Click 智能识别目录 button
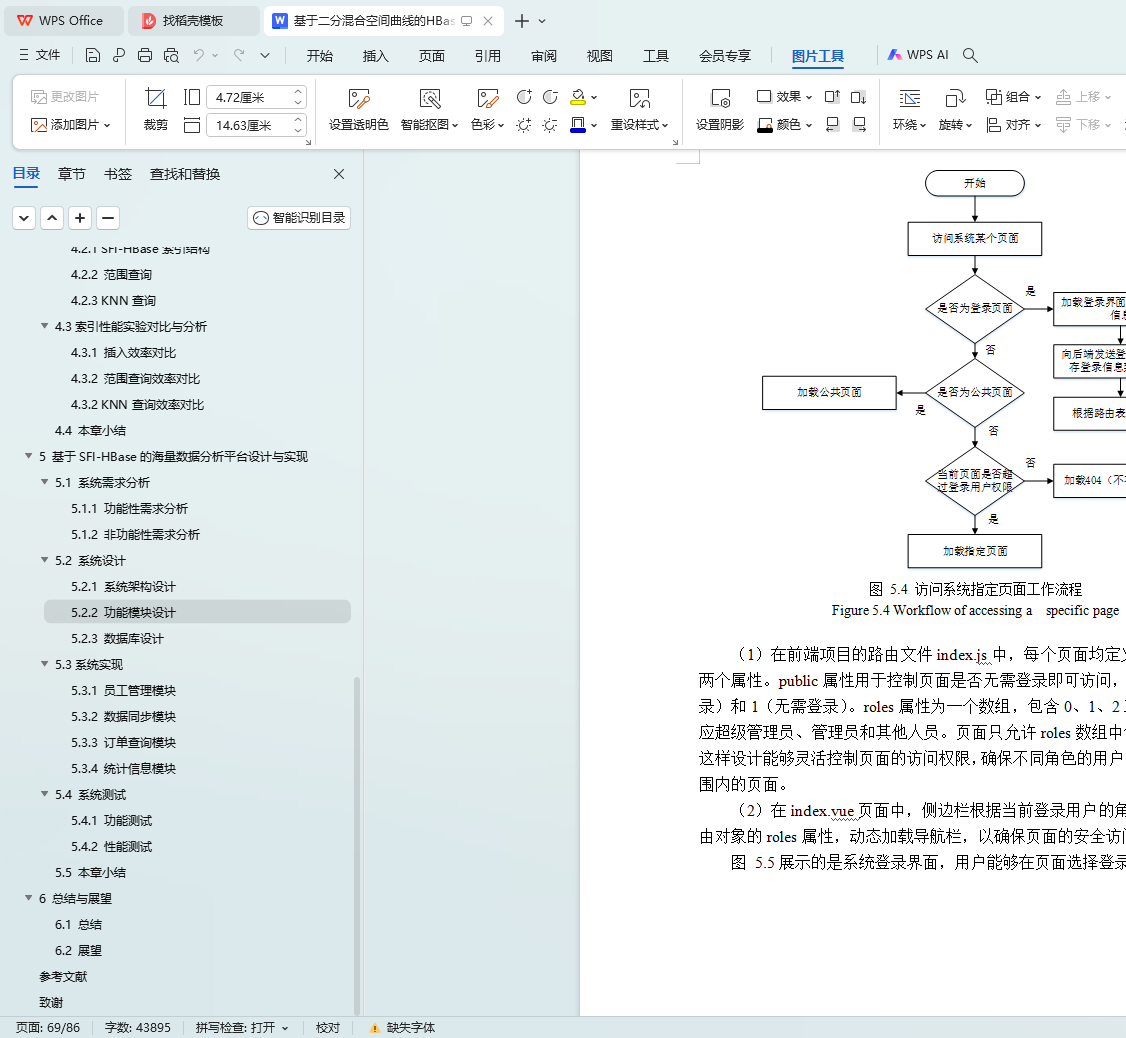The image size is (1126, 1038). pyautogui.click(x=299, y=218)
